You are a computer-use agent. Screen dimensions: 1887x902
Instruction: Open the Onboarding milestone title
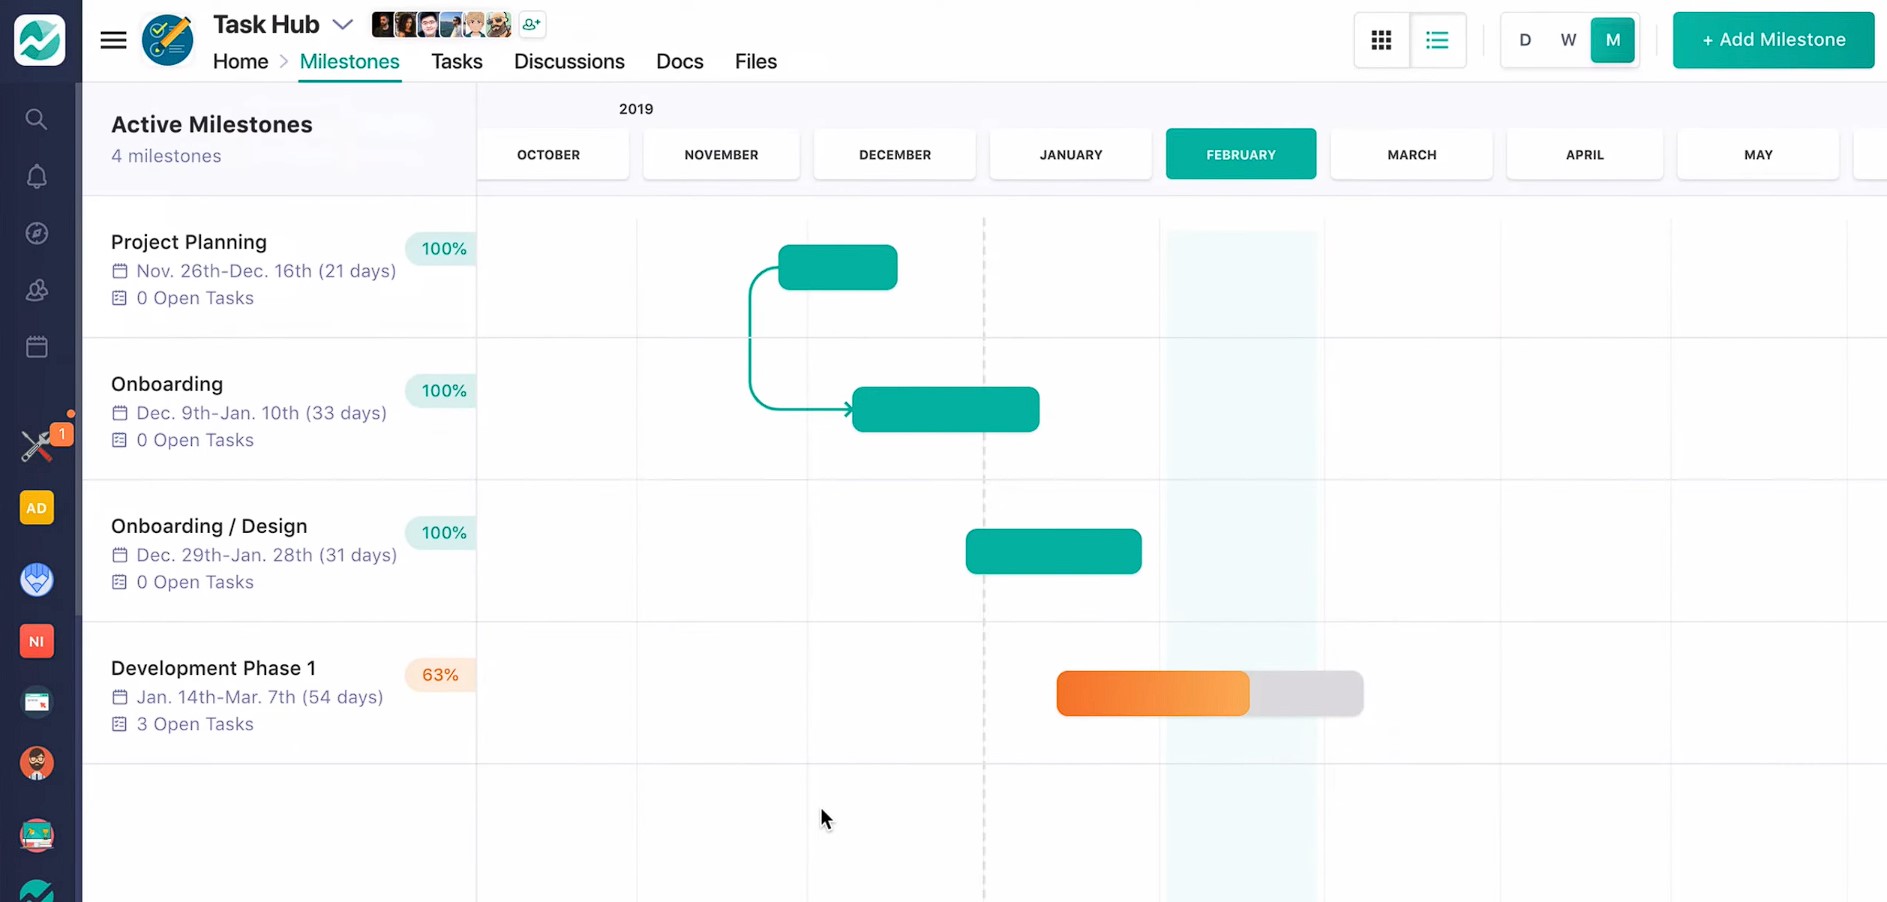[x=167, y=384]
